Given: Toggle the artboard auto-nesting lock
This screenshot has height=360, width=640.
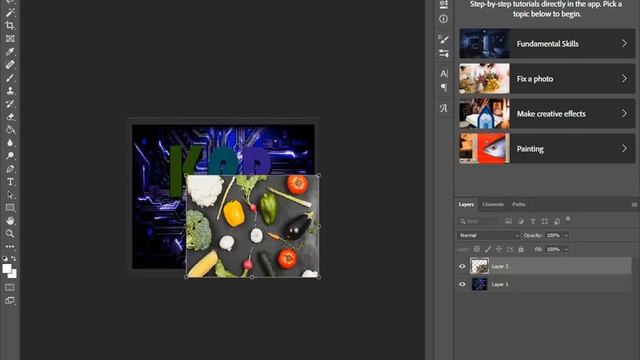Looking at the screenshot, I should (510, 249).
